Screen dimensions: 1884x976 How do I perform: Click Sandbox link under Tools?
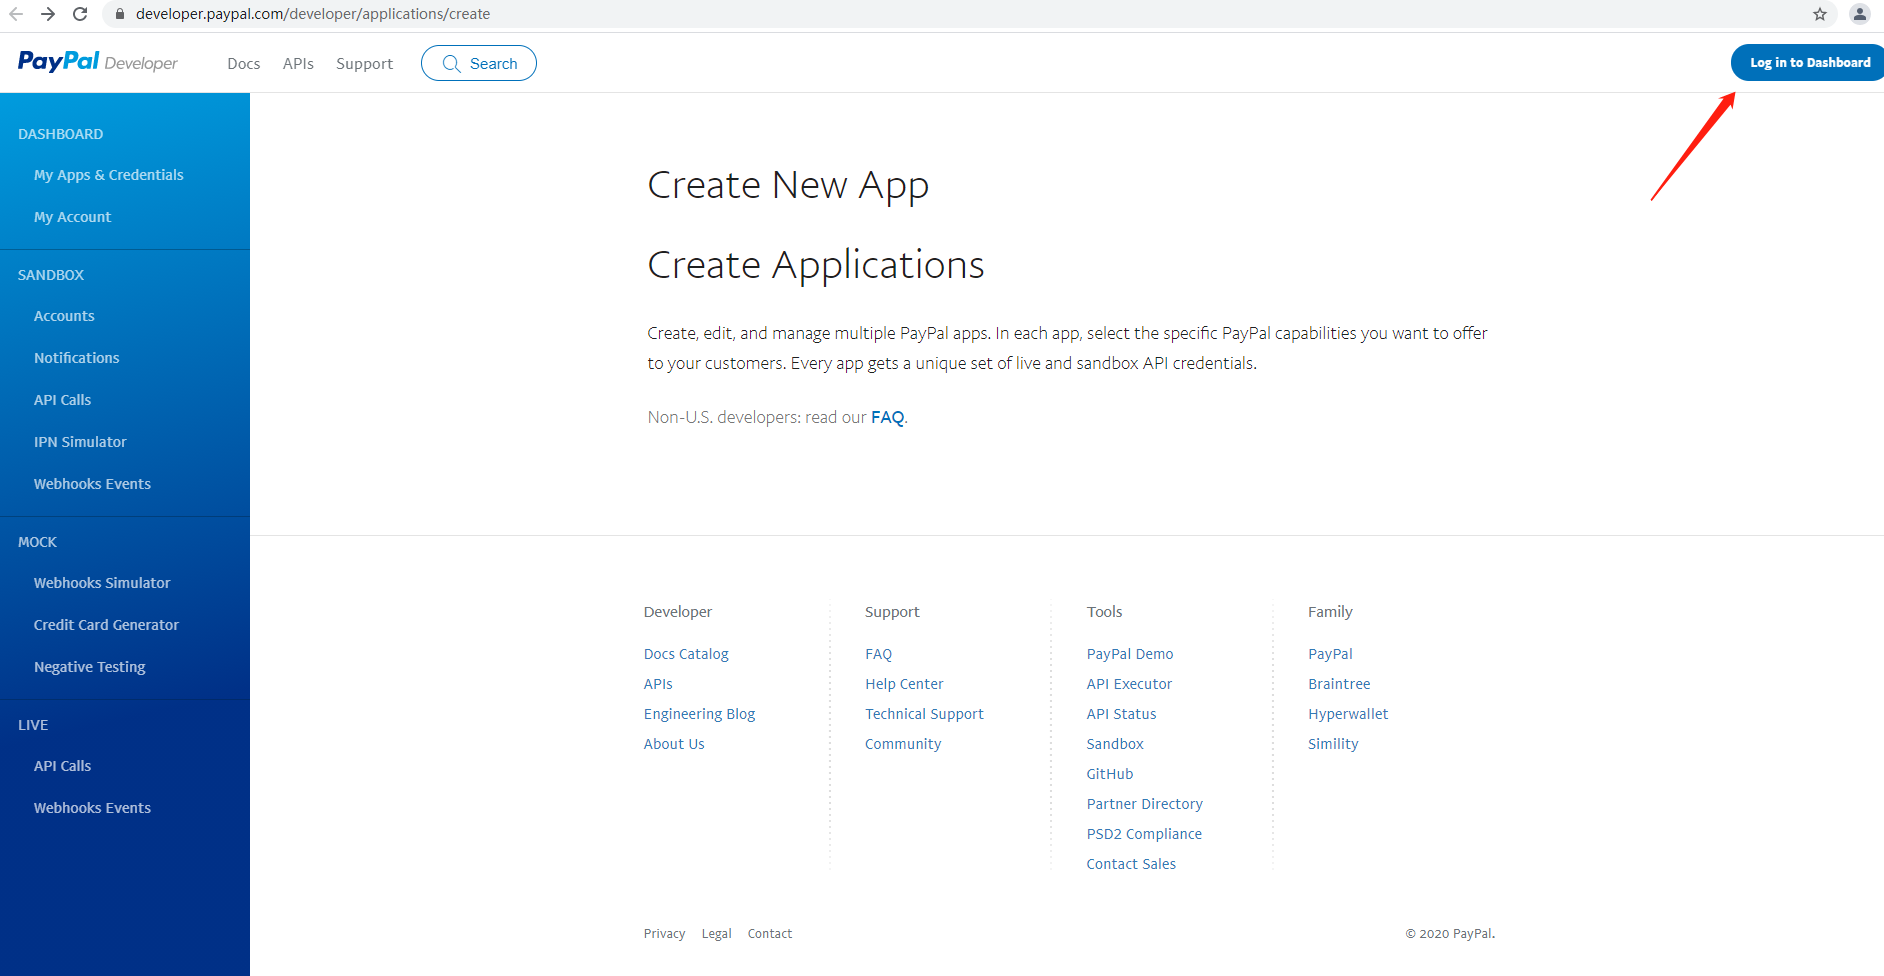click(x=1115, y=744)
